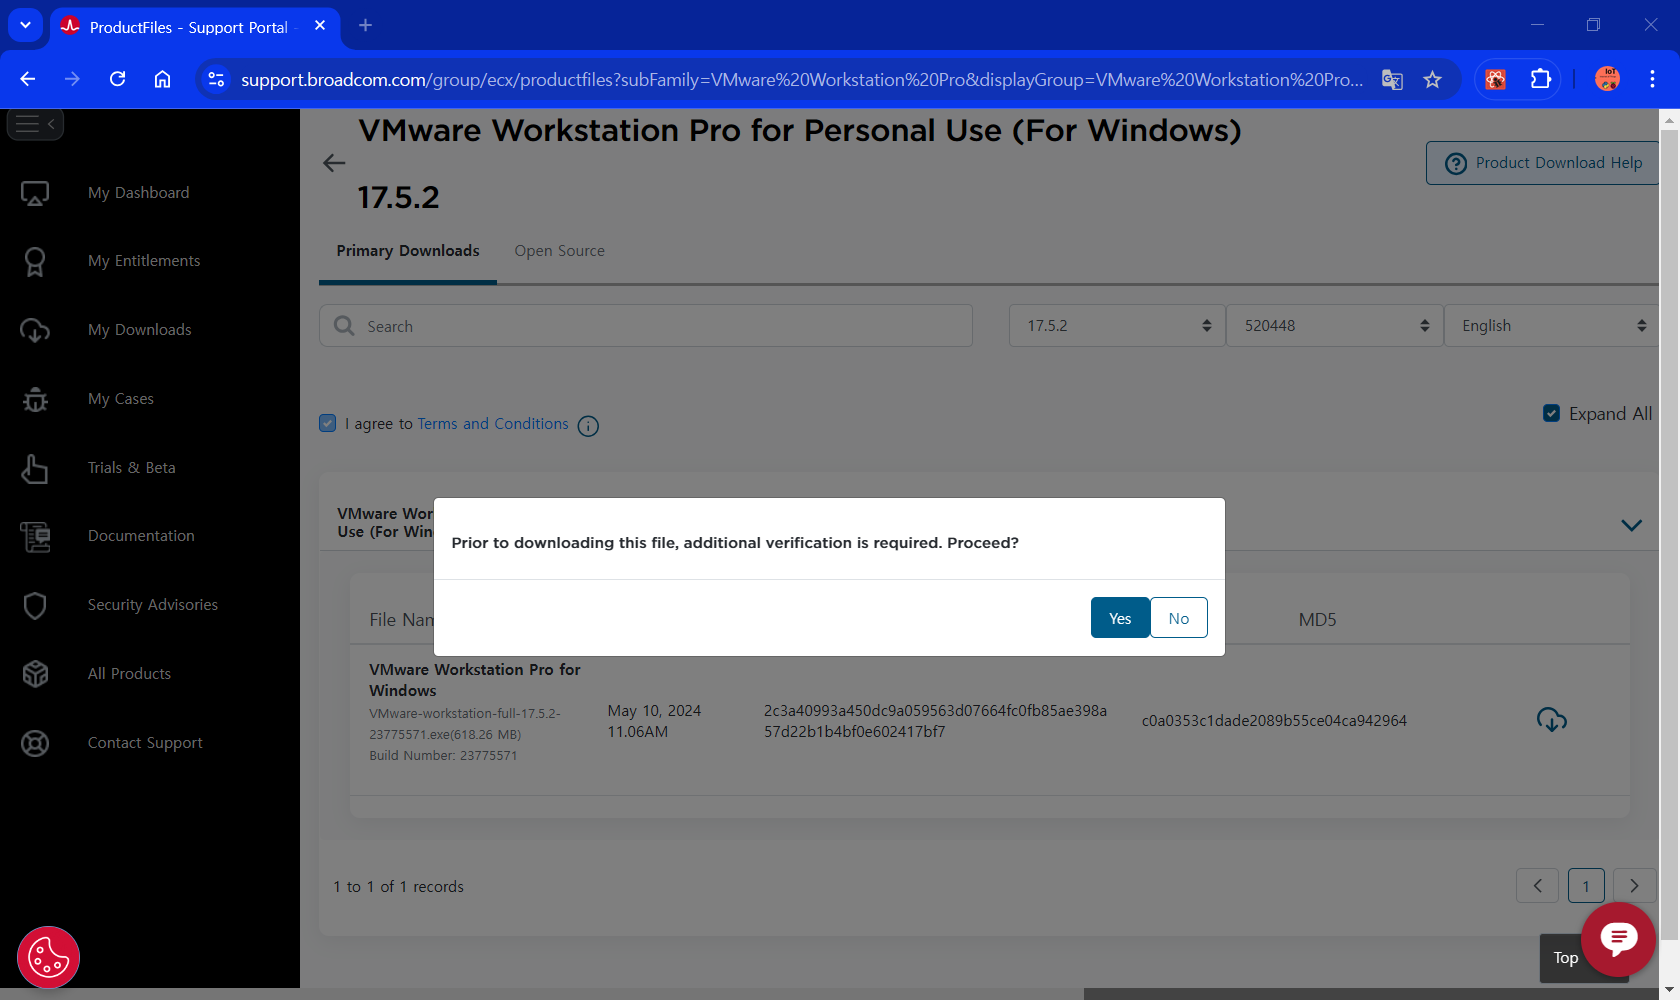Click My Downloads cloud icon

[x=35, y=330]
